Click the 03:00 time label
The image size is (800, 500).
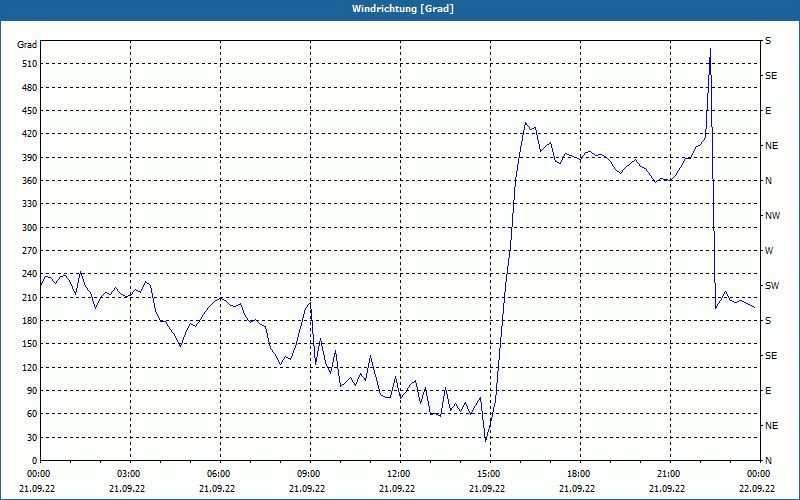point(128,474)
